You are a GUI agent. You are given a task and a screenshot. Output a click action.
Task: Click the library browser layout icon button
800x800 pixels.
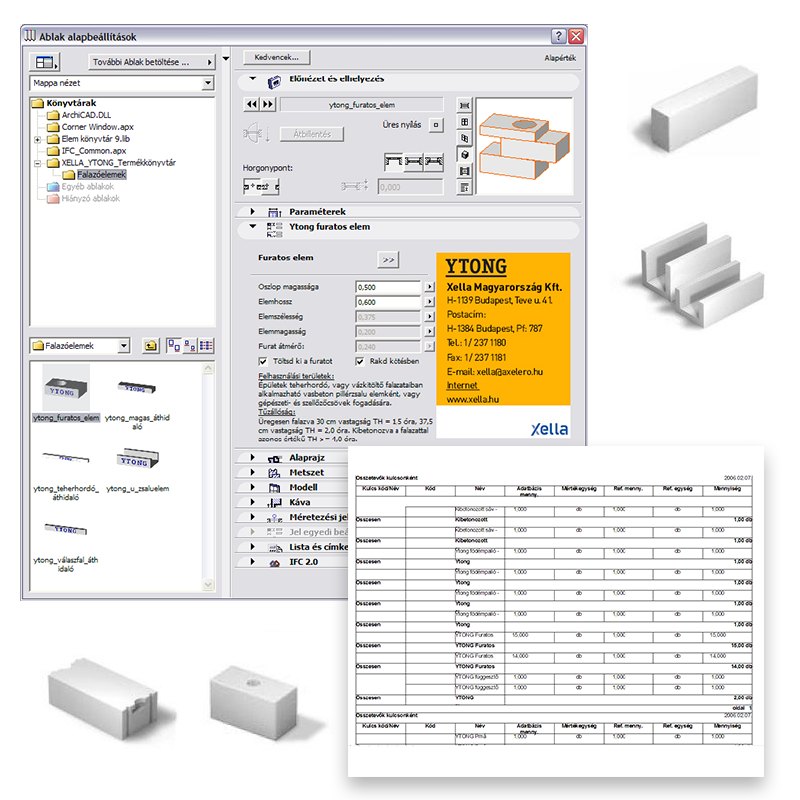pos(44,62)
